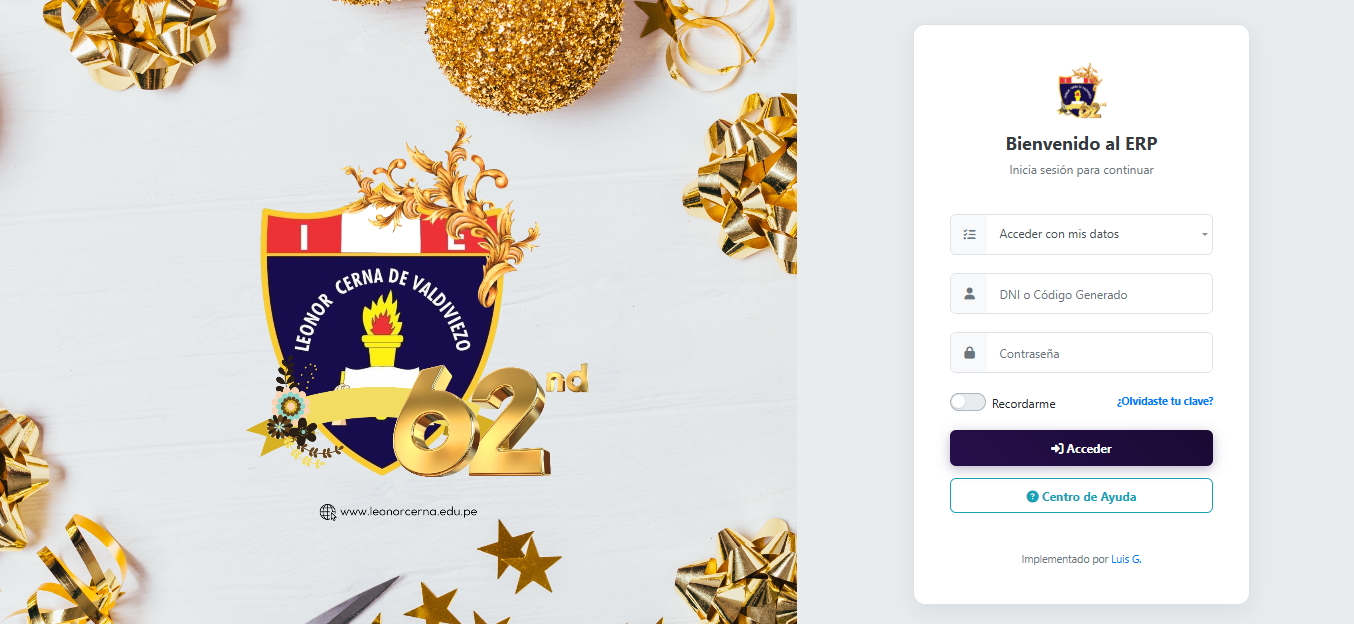Screen dimensions: 1354x624
Task: Click the padlock icon in Contraseña field
Action: pos(969,353)
